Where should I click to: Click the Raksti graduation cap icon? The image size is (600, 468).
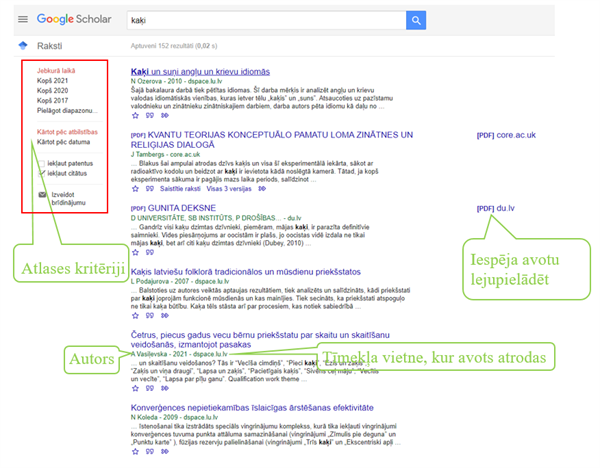click(22, 46)
